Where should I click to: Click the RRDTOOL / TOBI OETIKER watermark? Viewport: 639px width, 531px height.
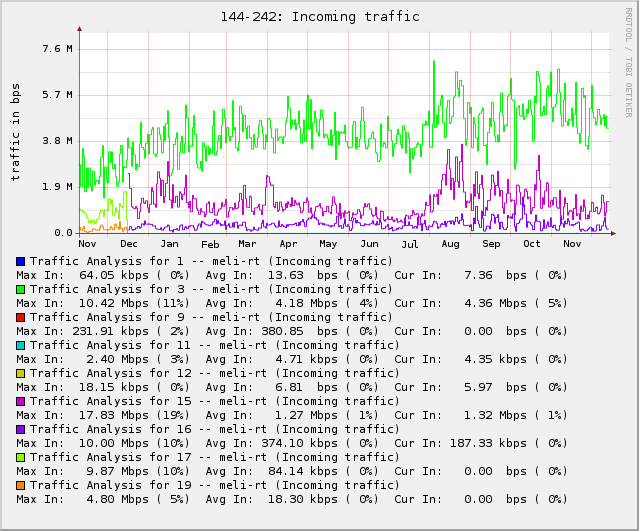[x=628, y=62]
